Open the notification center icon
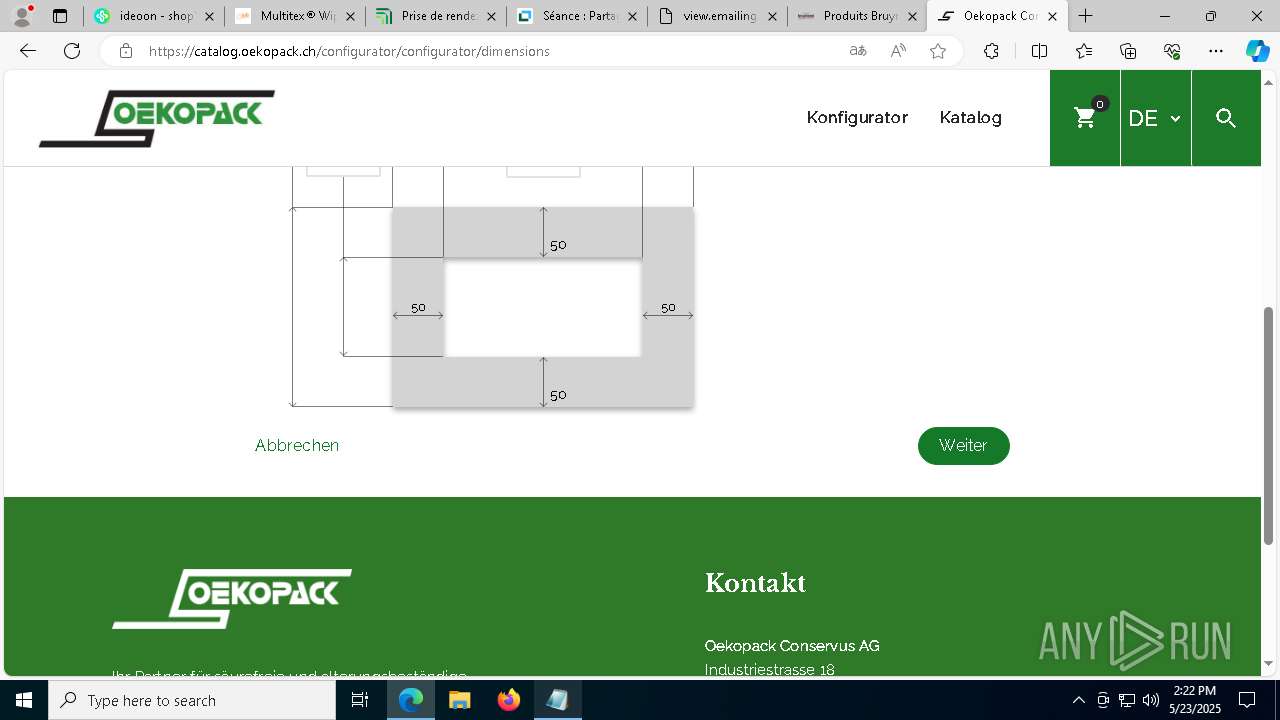1280x720 pixels. click(x=1247, y=700)
